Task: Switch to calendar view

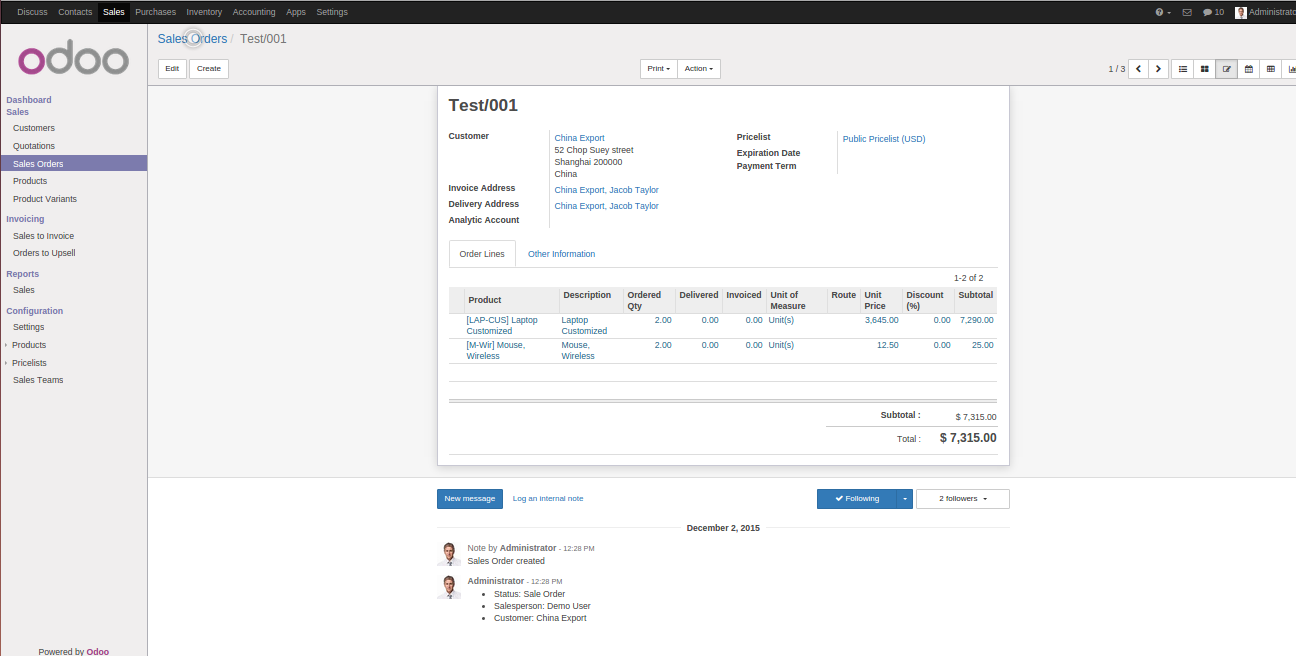Action: [1248, 69]
